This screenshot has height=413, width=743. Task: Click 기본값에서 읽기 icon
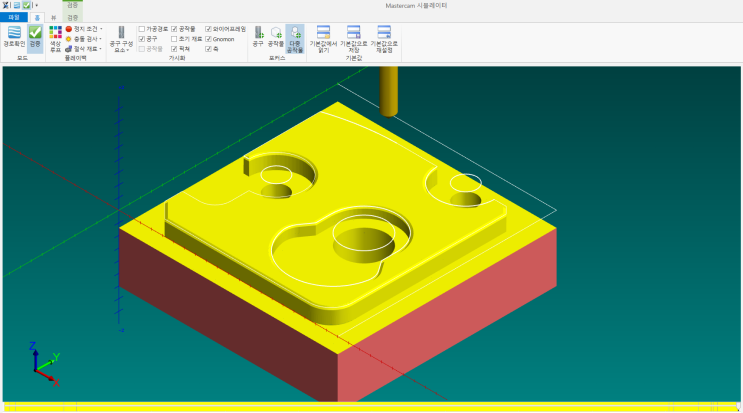point(323,39)
